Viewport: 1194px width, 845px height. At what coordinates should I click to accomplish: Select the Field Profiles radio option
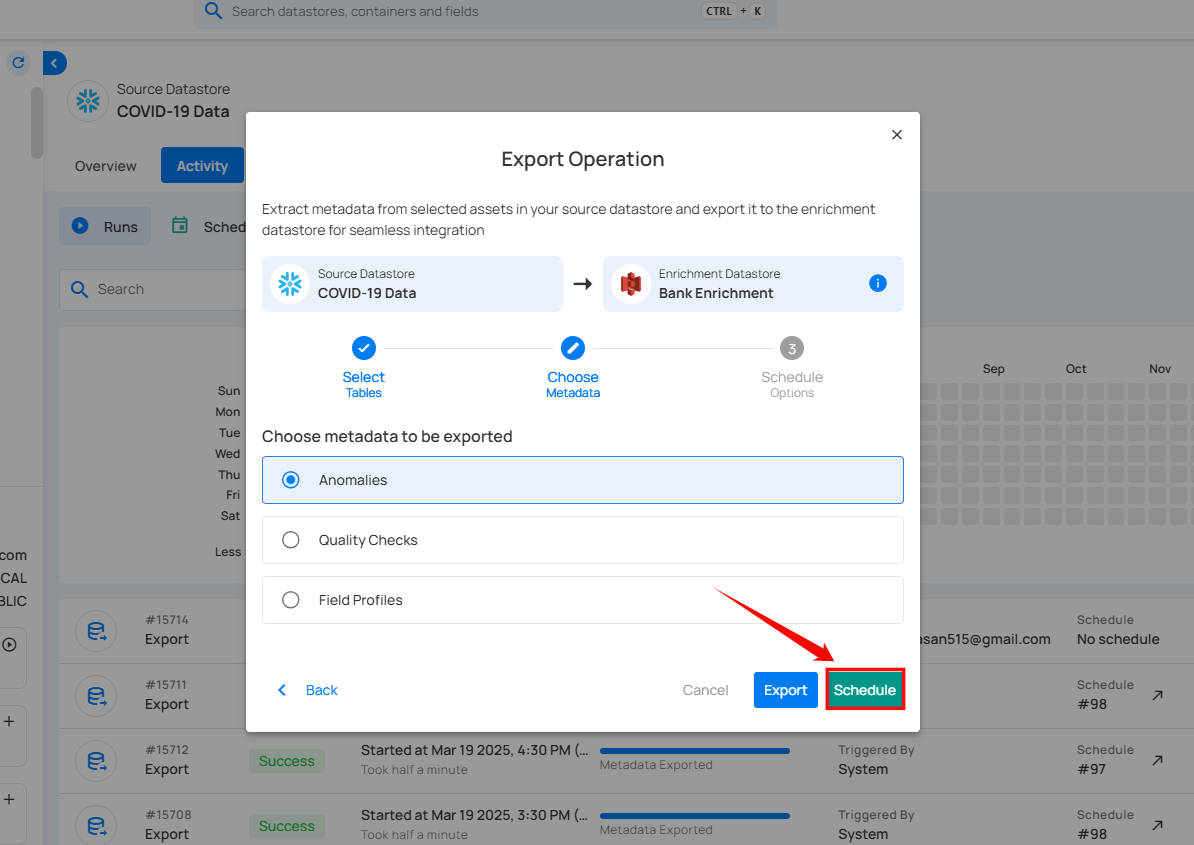click(291, 600)
